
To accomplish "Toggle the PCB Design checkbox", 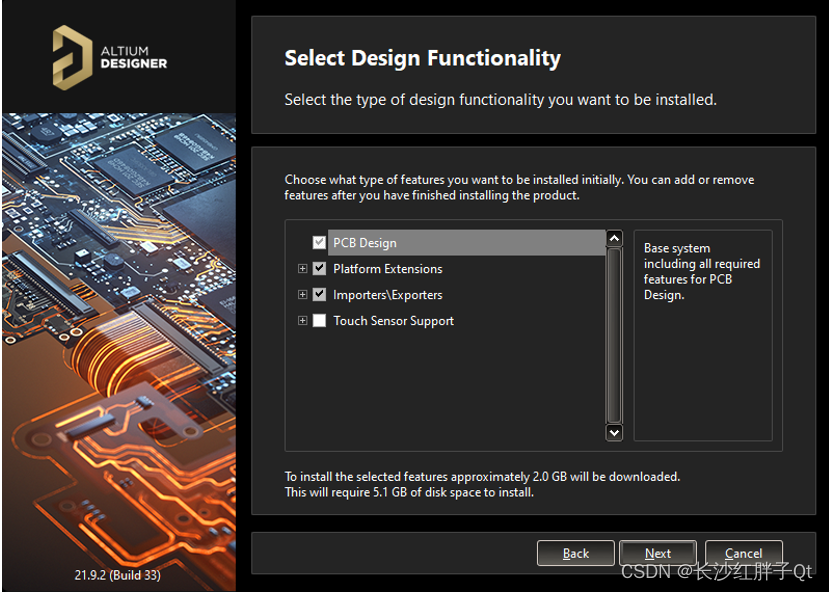I will point(319,243).
